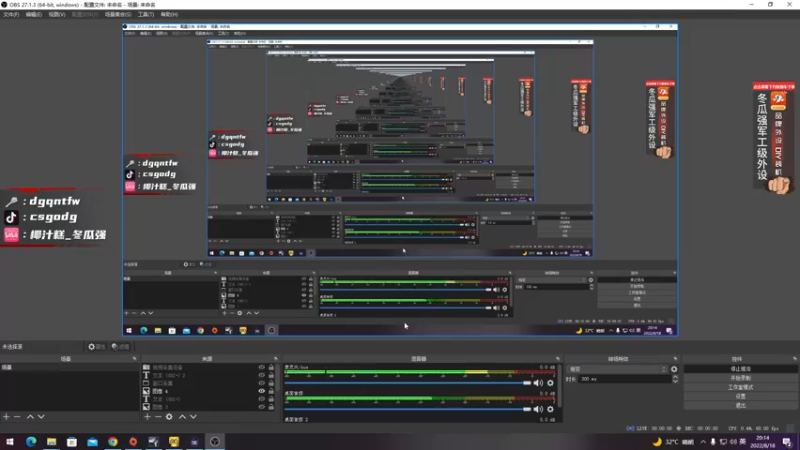
Task: Open the 帮助(H) menu
Action: click(x=169, y=14)
